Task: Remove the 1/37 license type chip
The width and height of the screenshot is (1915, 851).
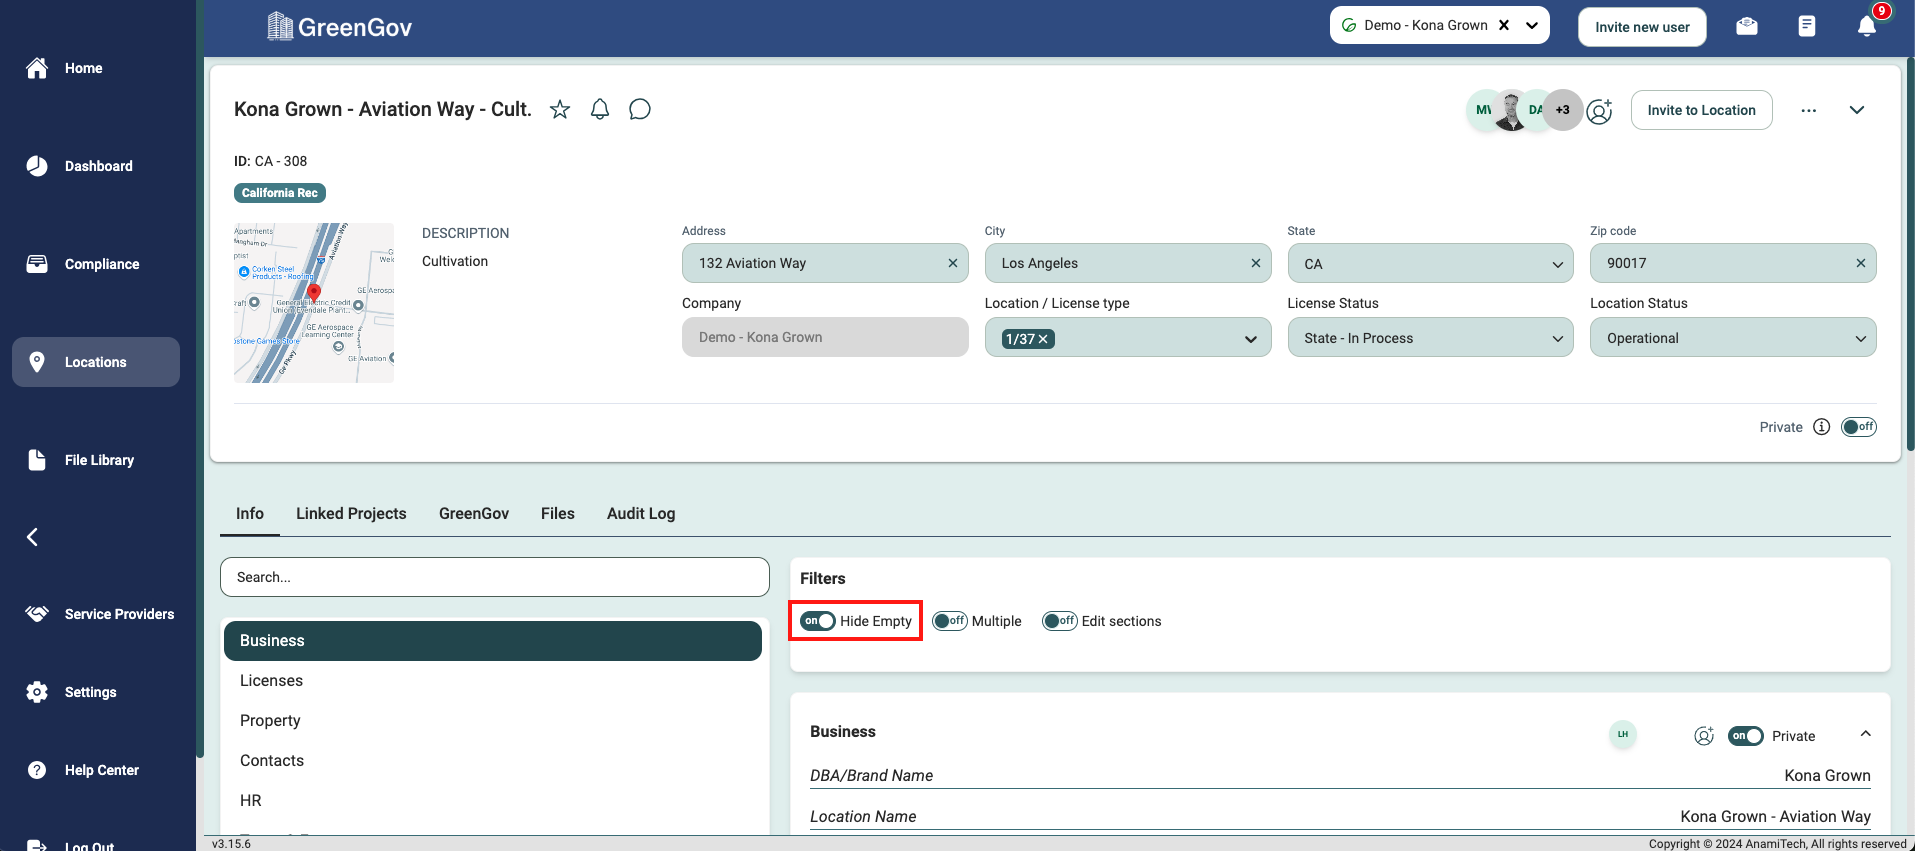Action: pos(1043,339)
